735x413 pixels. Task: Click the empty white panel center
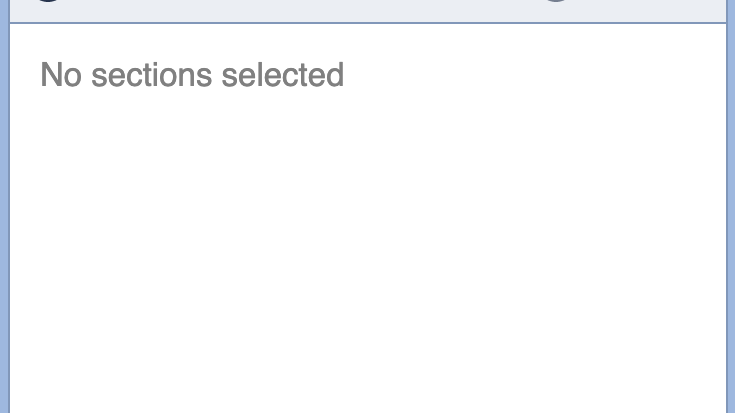tap(367, 220)
